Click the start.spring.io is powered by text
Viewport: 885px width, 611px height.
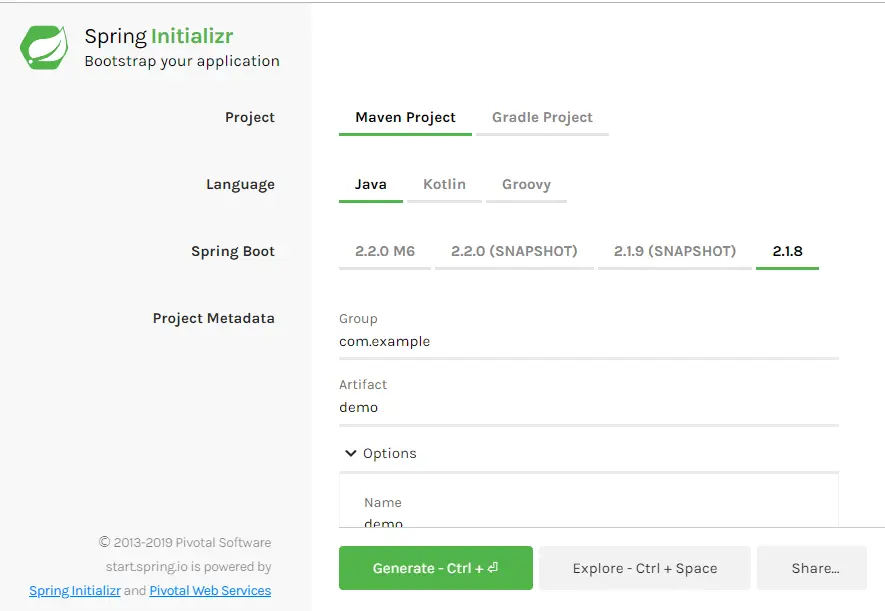pyautogui.click(x=189, y=566)
